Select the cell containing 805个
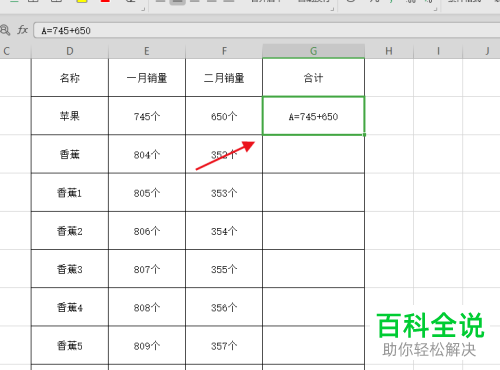500x370 pixels. tap(147, 192)
